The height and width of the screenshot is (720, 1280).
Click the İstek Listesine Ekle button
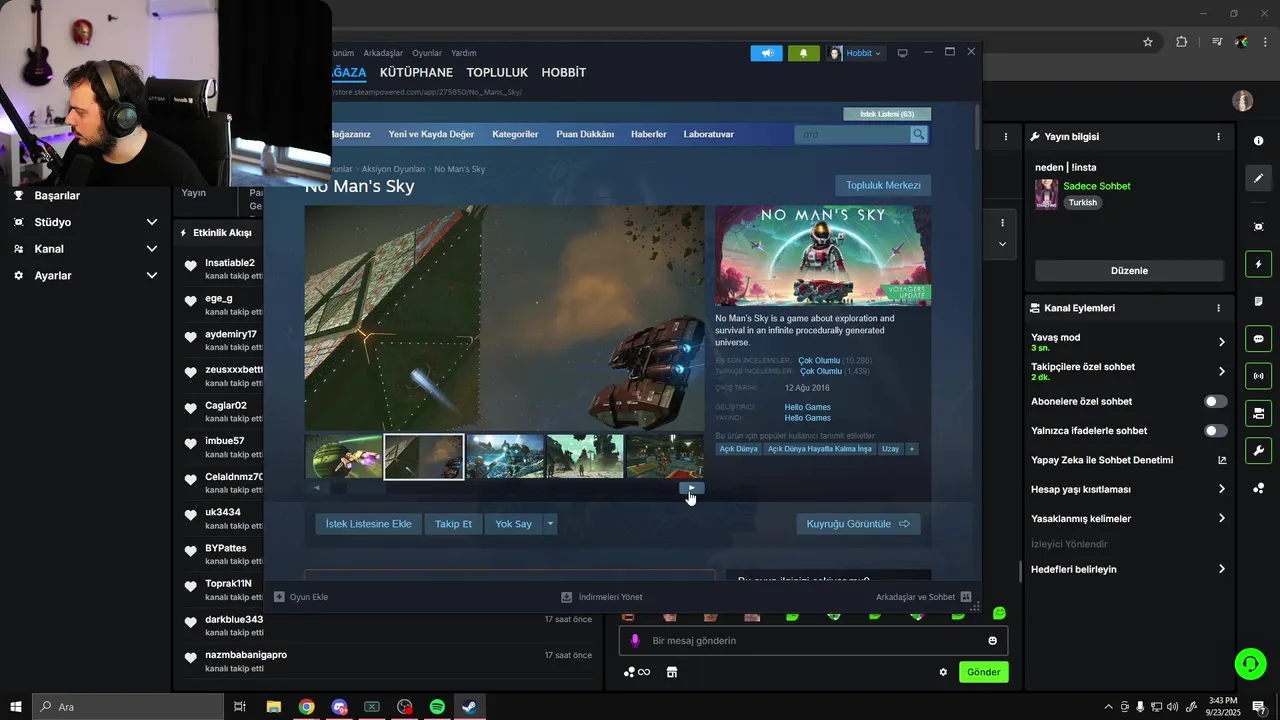(368, 524)
